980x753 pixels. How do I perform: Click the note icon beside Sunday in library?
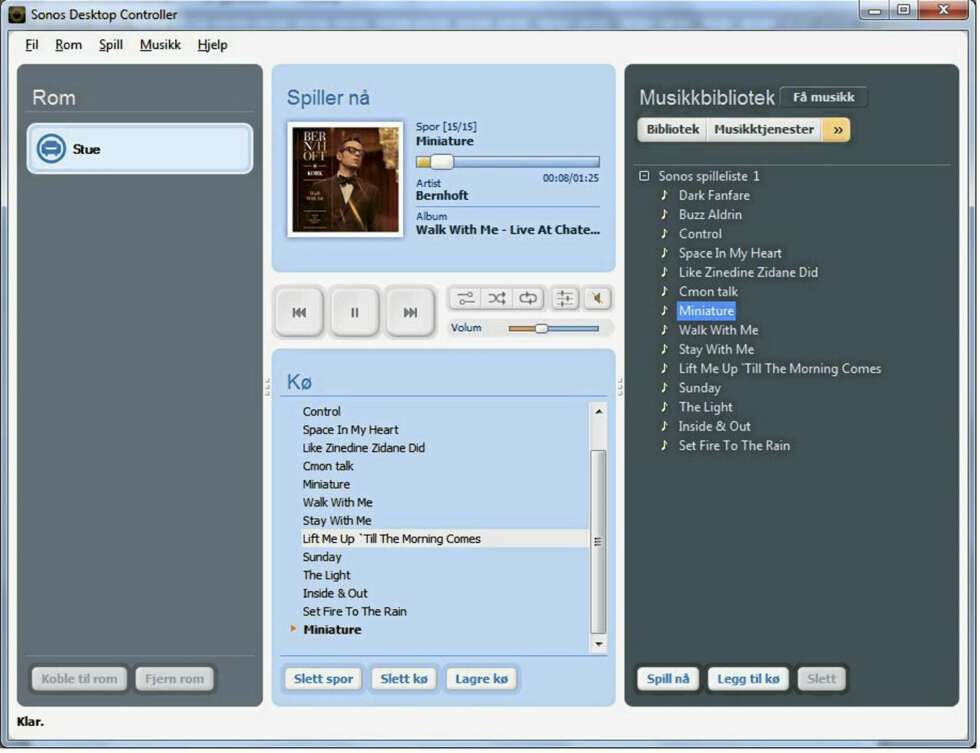tap(664, 387)
